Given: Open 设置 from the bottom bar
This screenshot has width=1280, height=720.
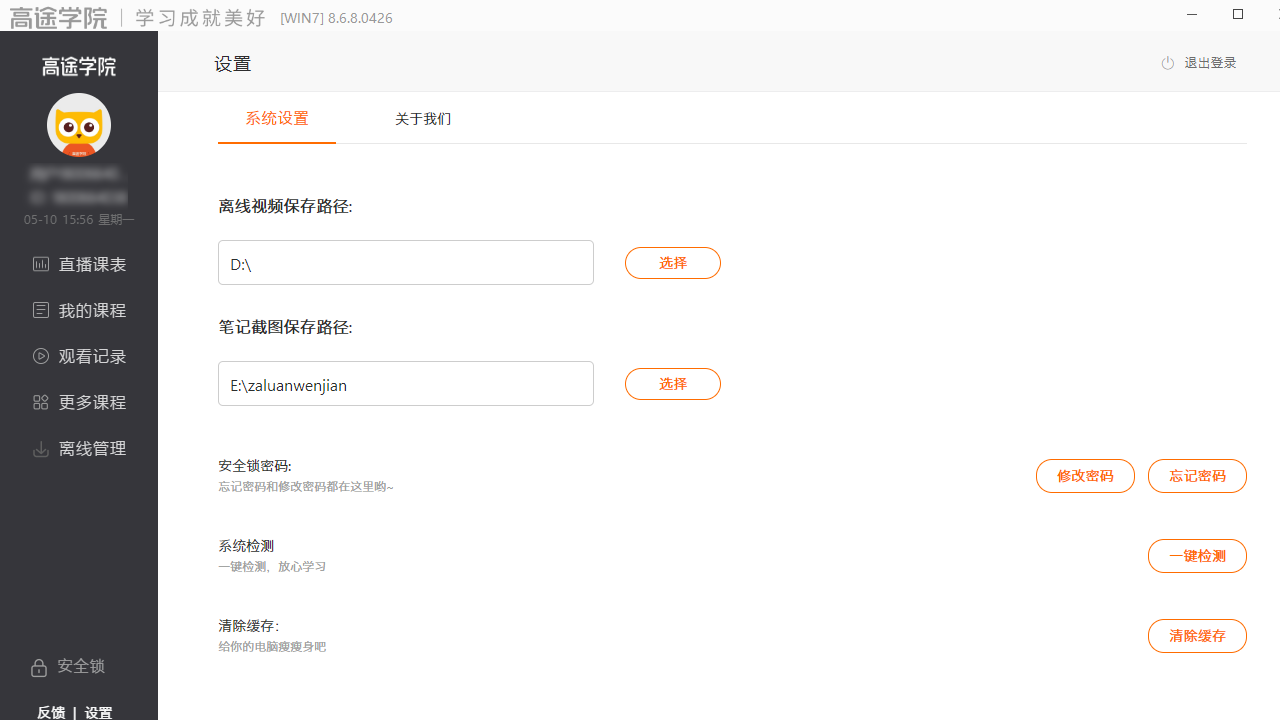Looking at the screenshot, I should [x=98, y=712].
